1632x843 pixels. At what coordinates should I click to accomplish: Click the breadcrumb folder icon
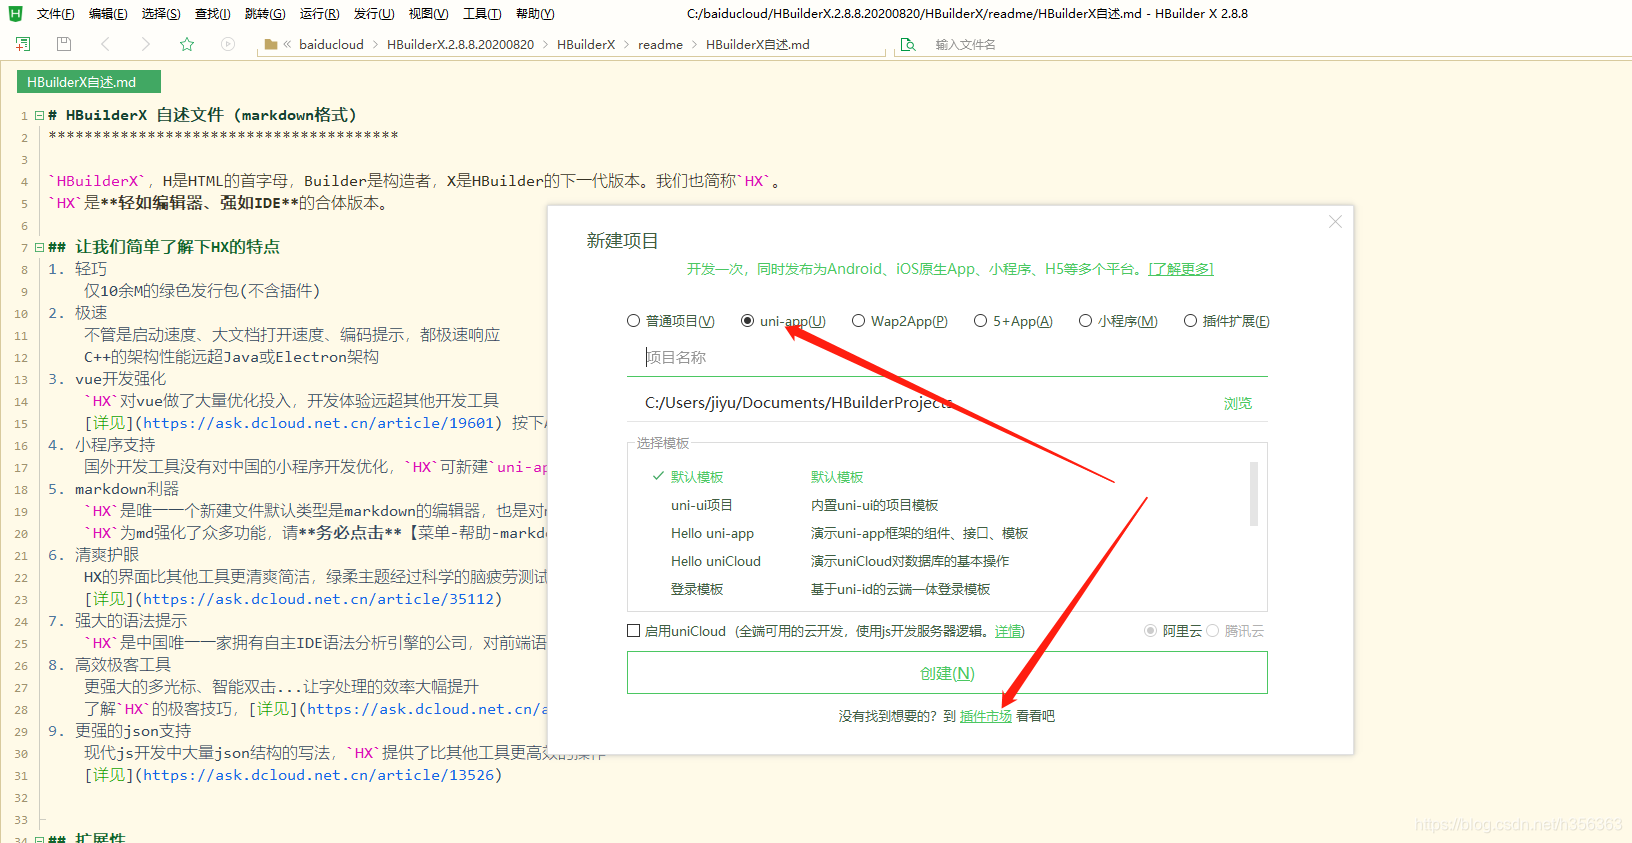coord(270,45)
